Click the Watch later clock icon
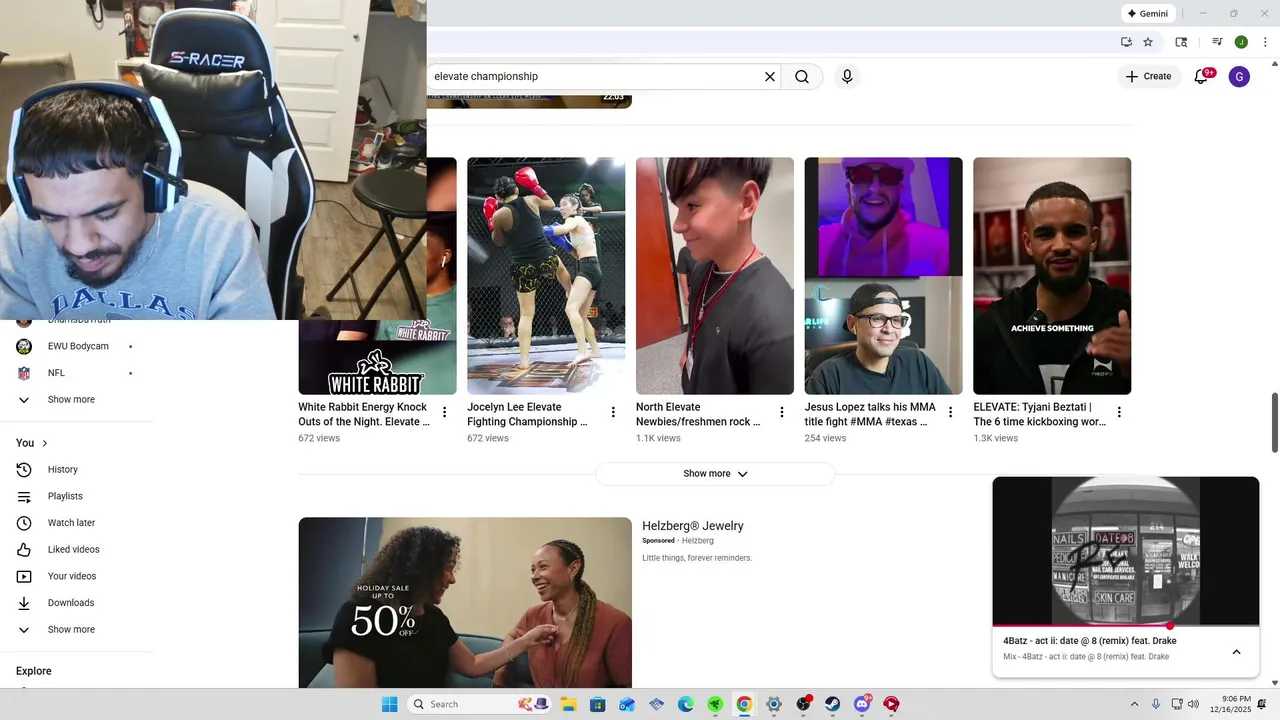The height and width of the screenshot is (720, 1280). pos(24,523)
